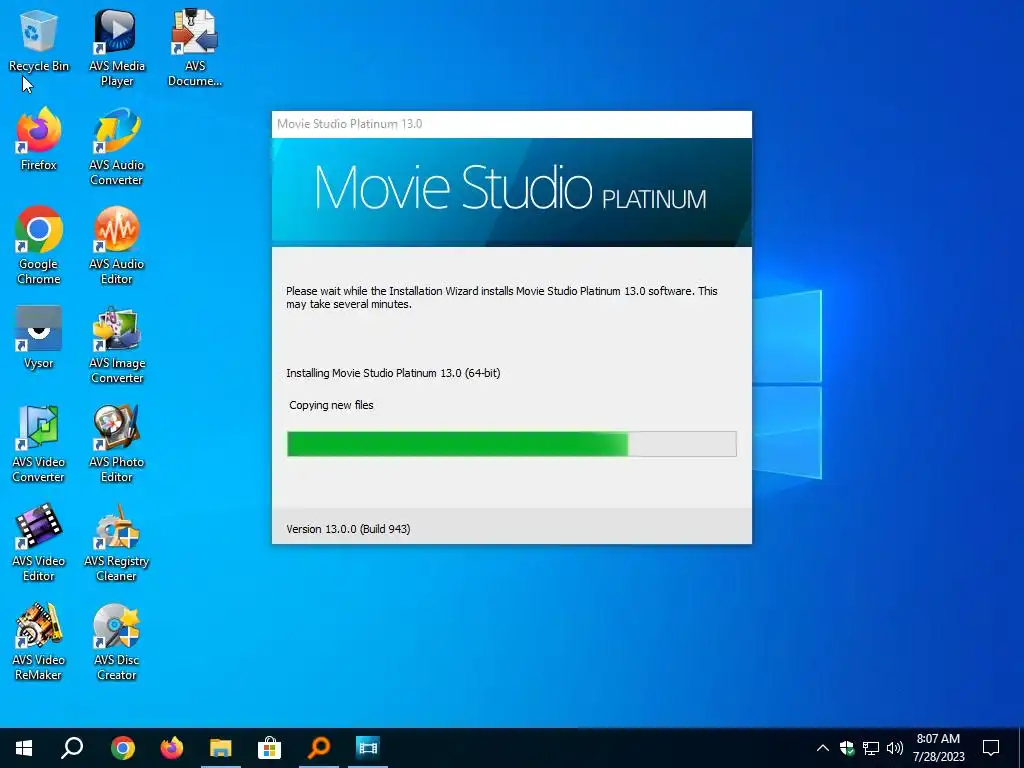Launch Firefox from the taskbar
The image size is (1024, 768).
pos(172,748)
